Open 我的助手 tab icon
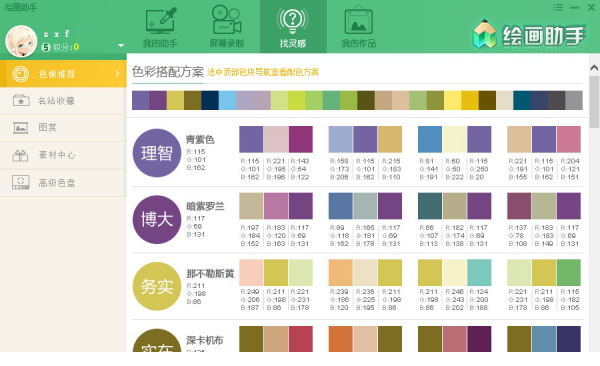This screenshot has width=600, height=366. (x=160, y=21)
